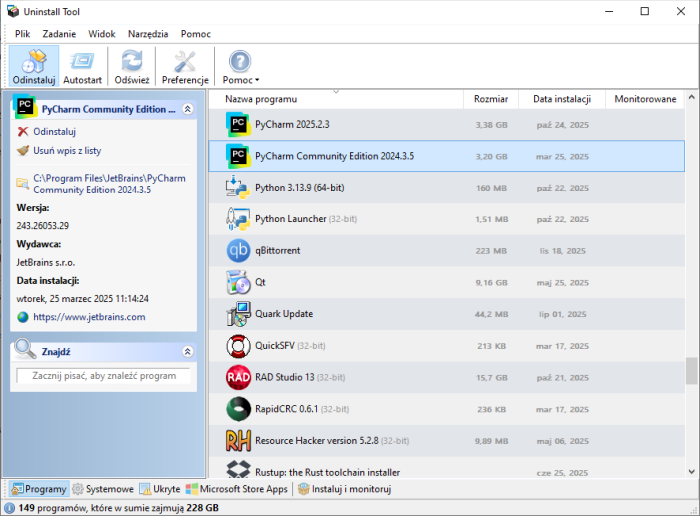The height and width of the screenshot is (516, 700).
Task: Sort by Nazwa programu column header
Action: [336, 99]
